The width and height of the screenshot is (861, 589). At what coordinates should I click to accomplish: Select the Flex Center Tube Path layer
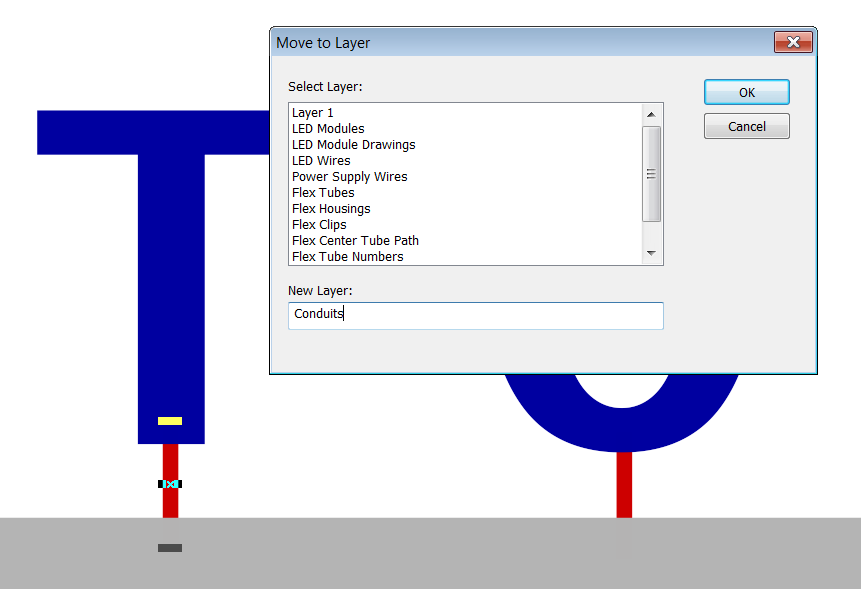coord(355,241)
